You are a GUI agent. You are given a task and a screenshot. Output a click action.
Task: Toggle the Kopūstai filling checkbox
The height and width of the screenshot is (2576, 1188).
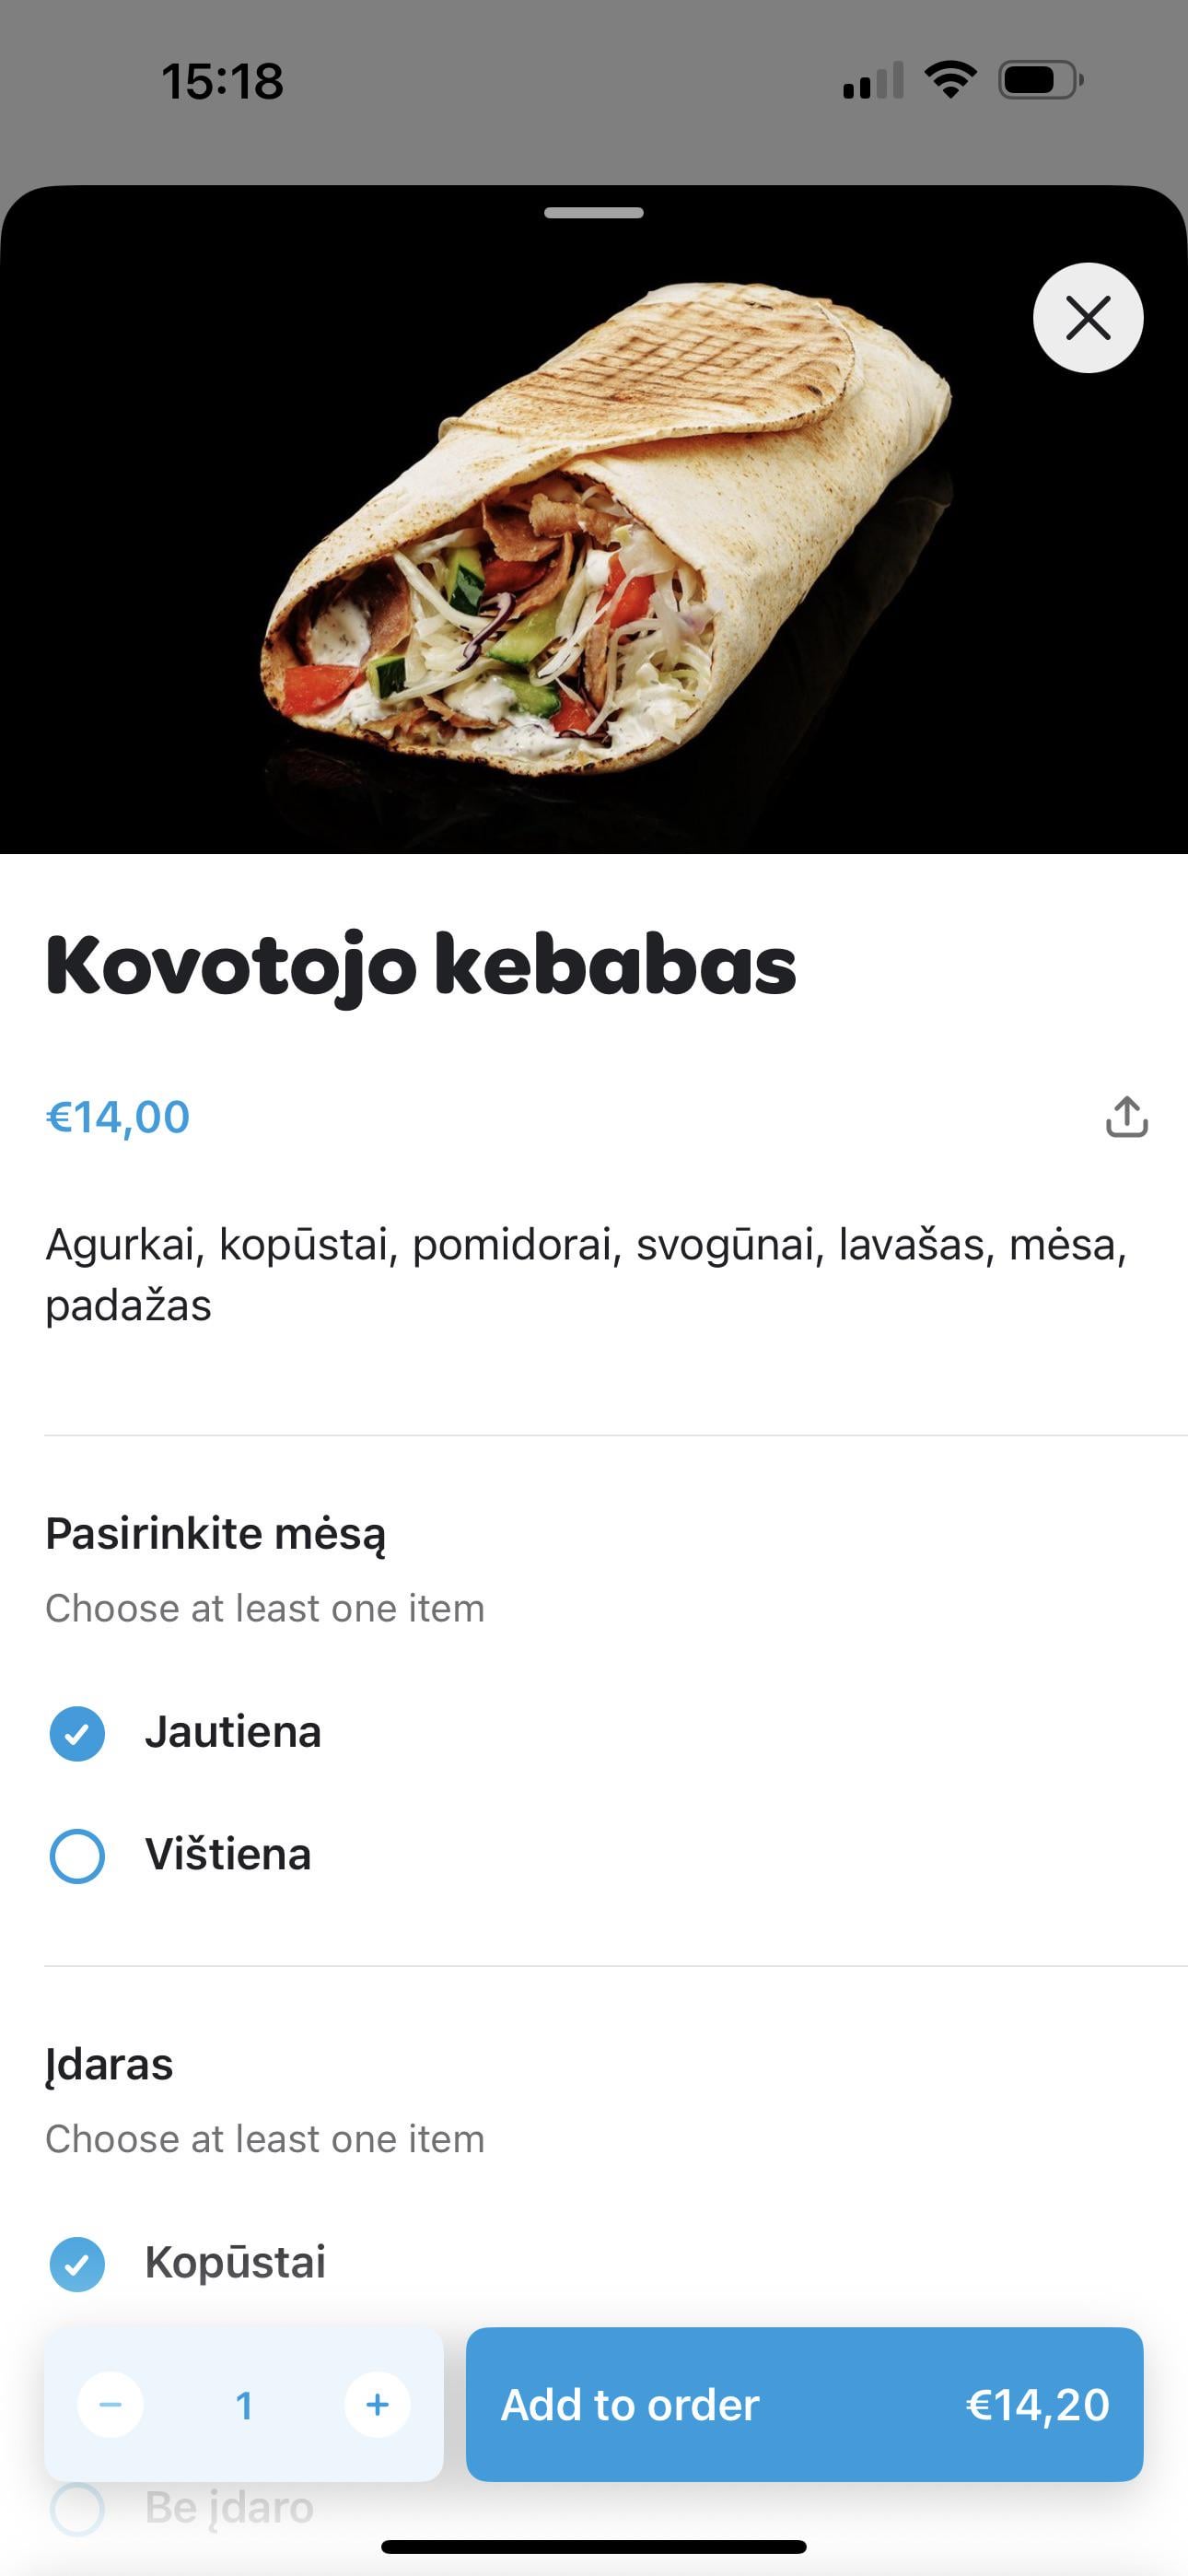pyautogui.click(x=77, y=2263)
